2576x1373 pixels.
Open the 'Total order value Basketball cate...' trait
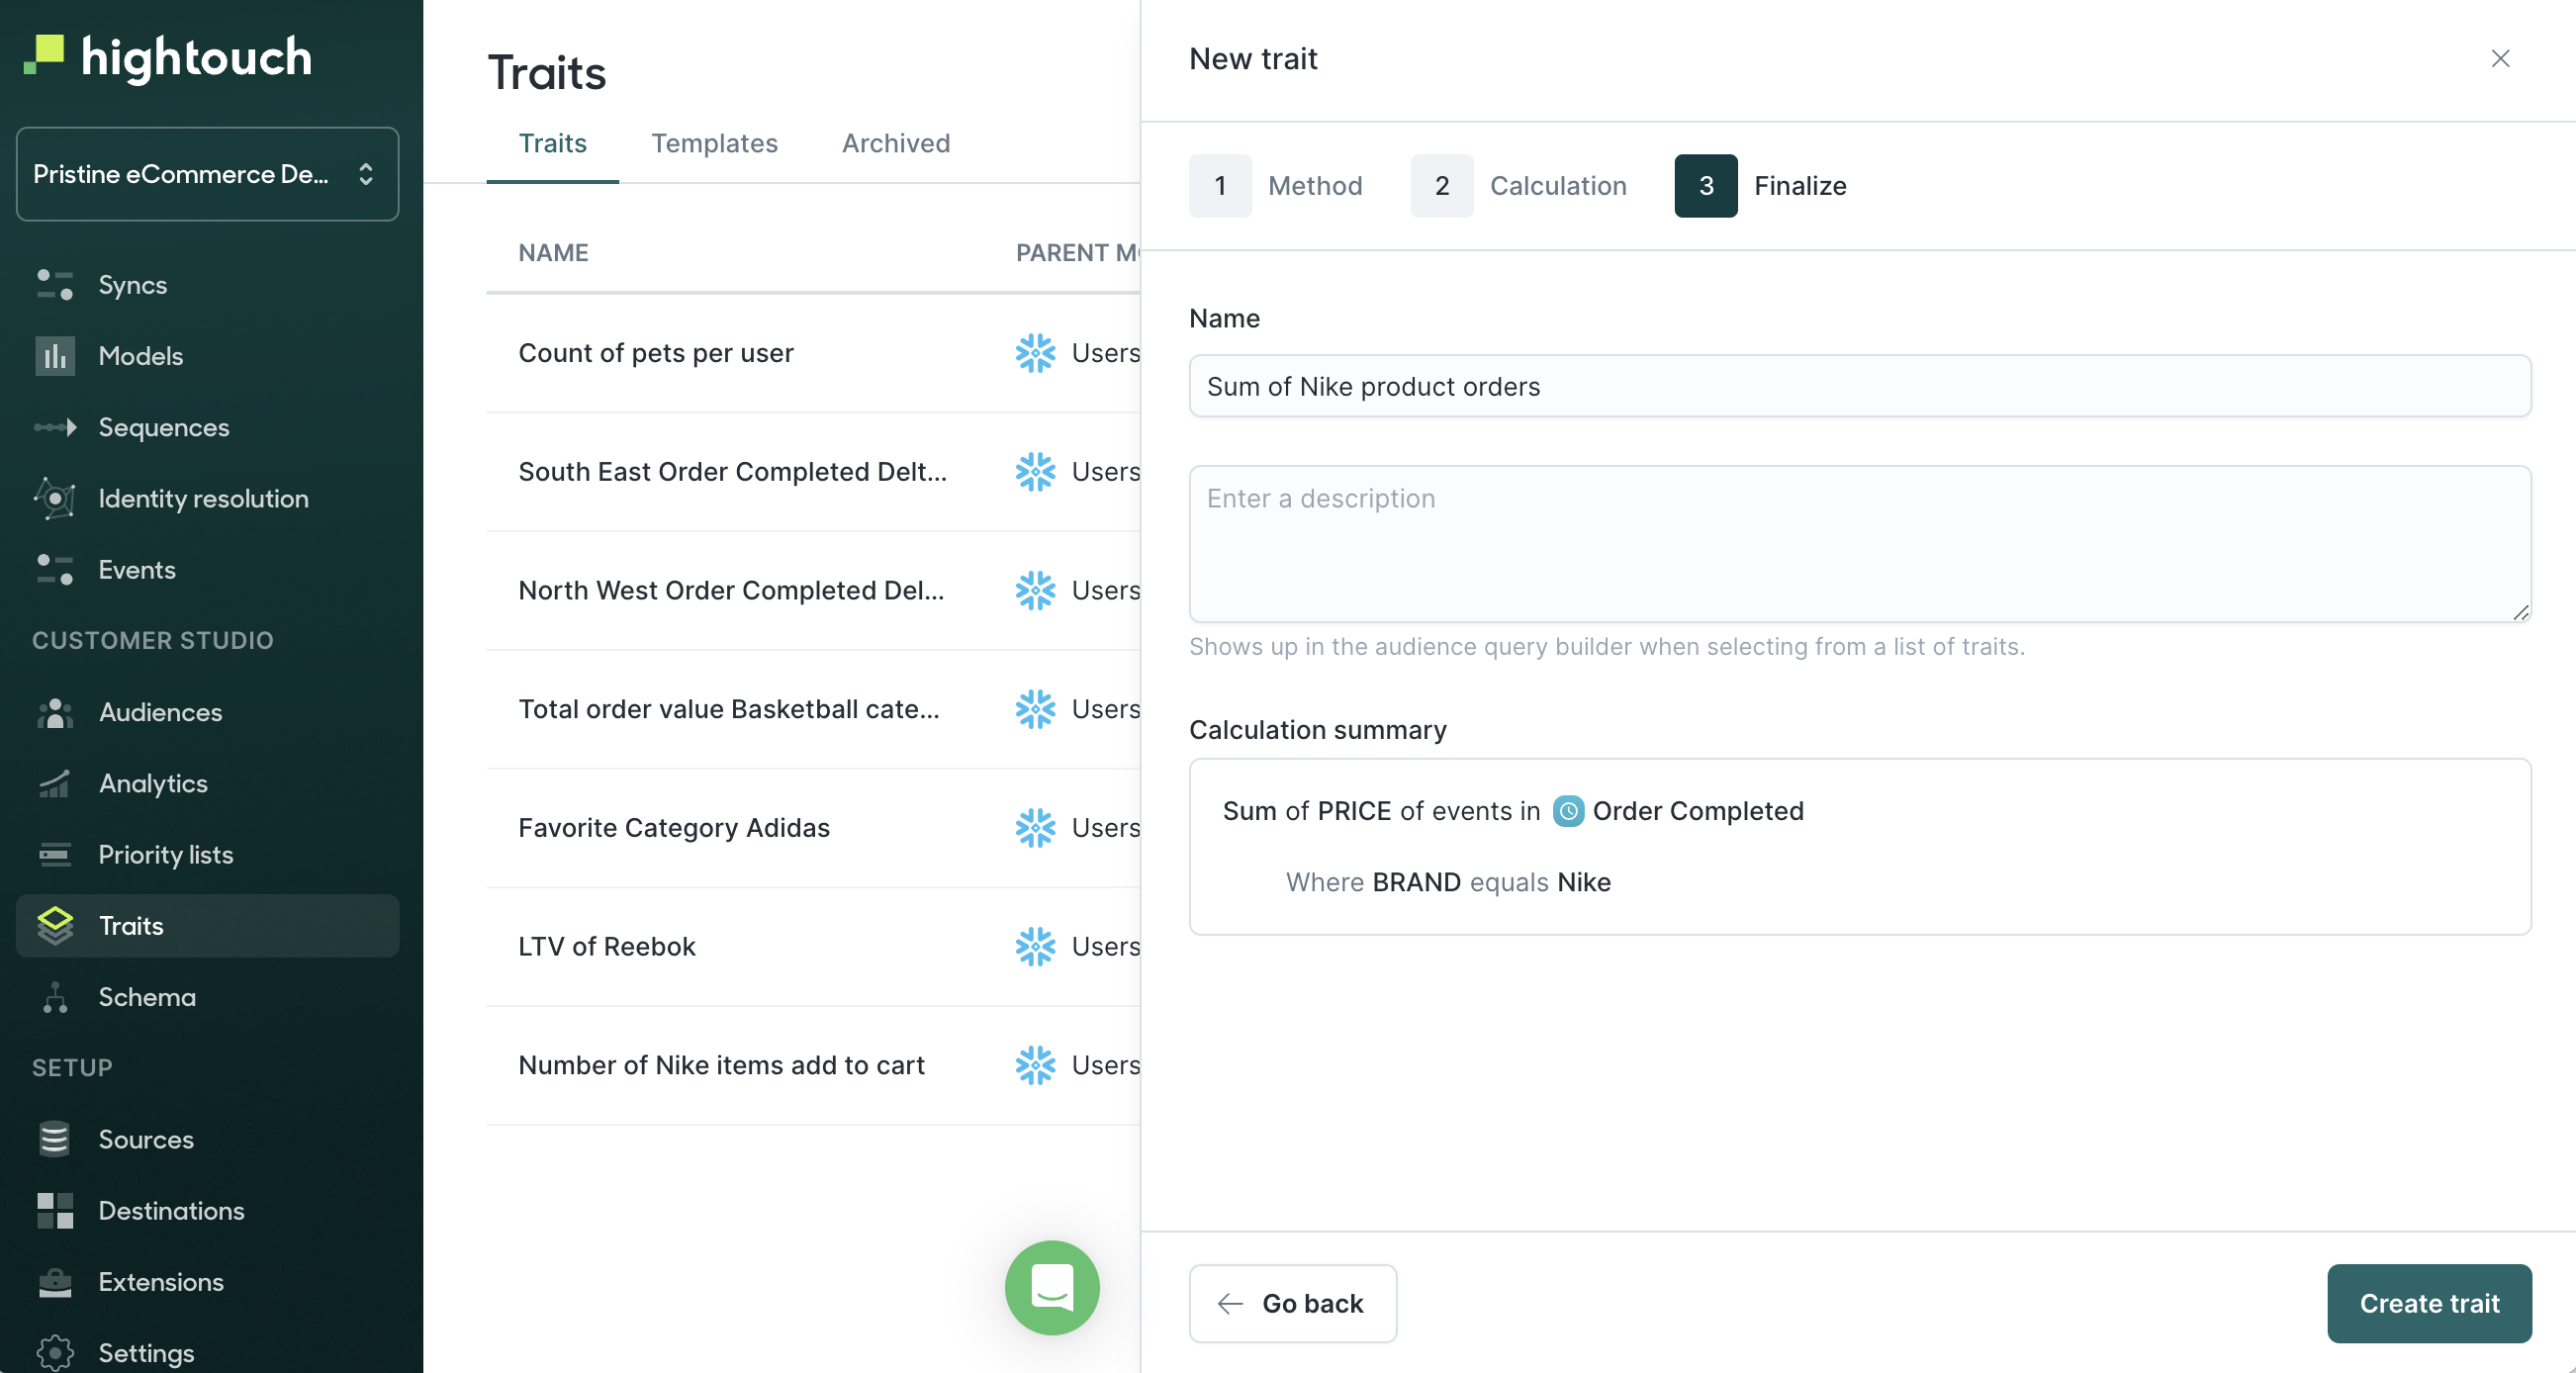729,710
